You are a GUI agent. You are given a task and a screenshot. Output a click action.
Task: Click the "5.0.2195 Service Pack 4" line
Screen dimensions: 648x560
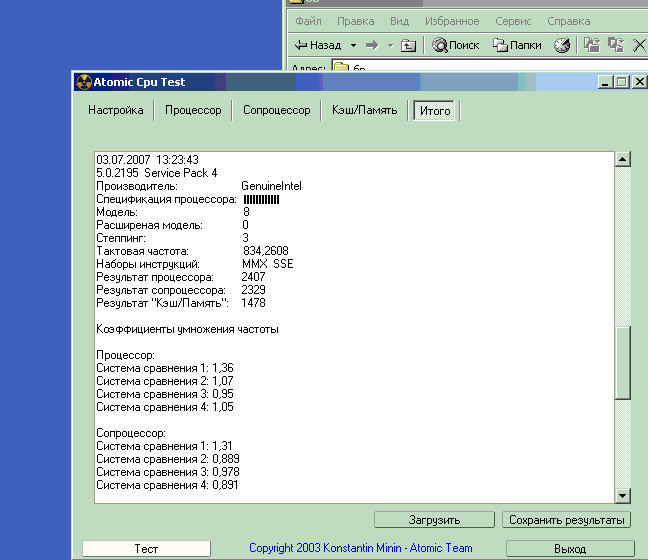coord(157,173)
